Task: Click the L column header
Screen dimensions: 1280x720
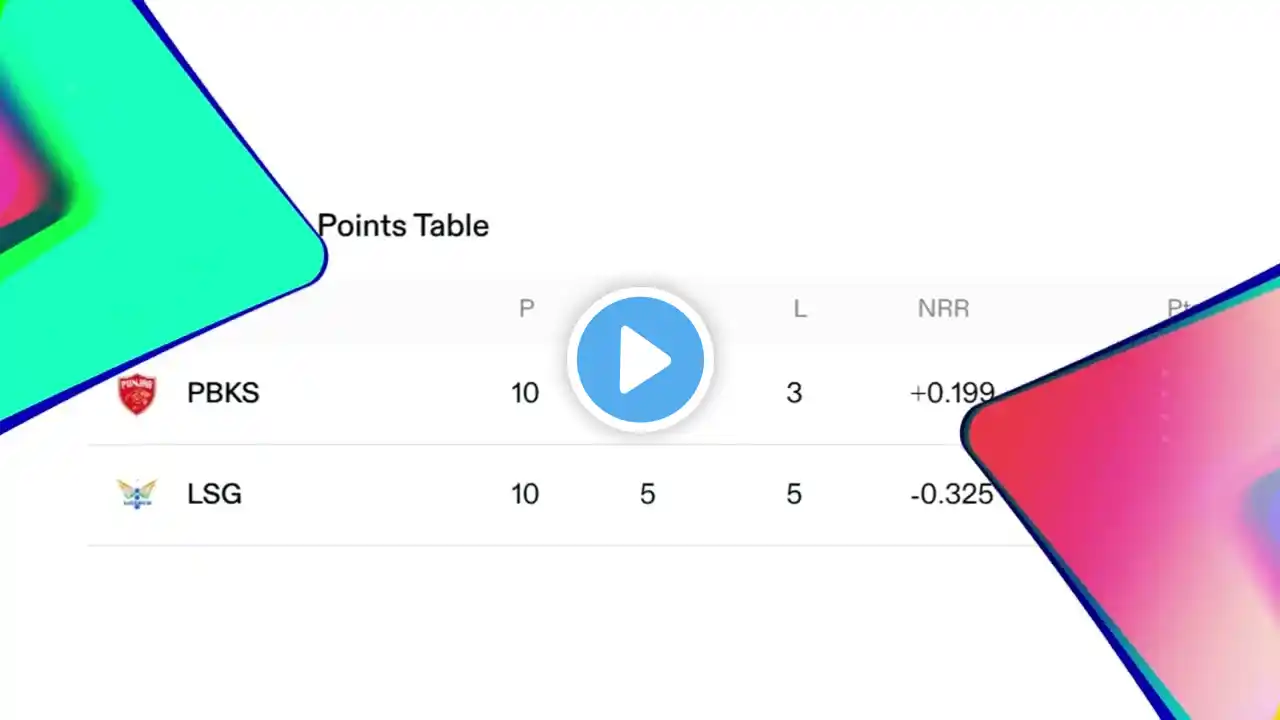Action: click(x=800, y=309)
